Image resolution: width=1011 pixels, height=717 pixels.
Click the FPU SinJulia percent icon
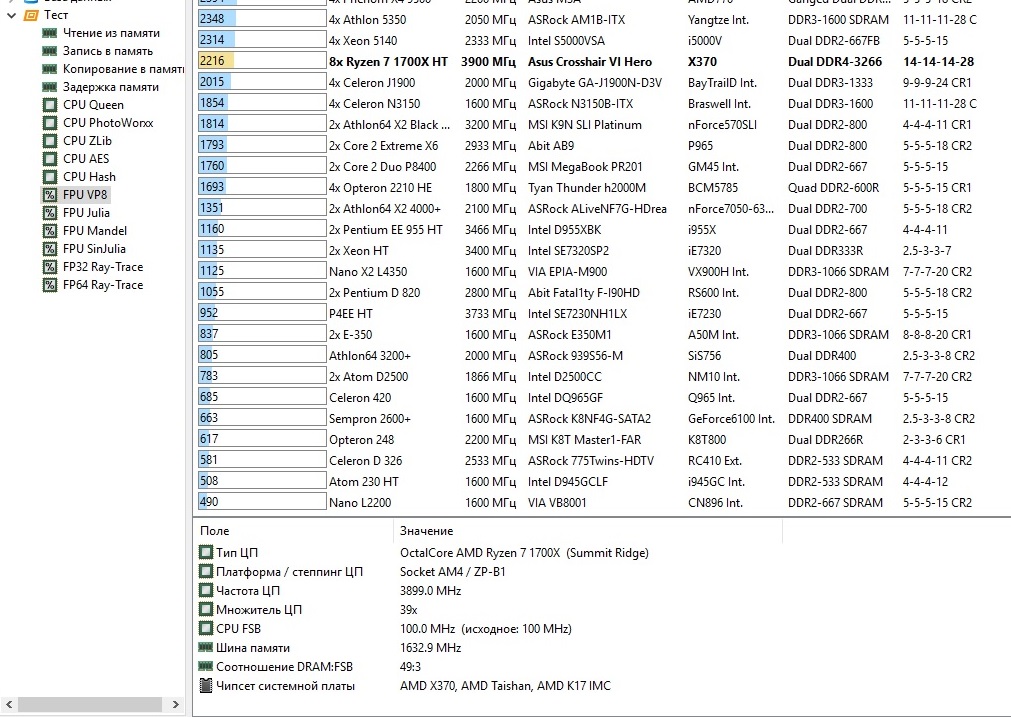click(x=50, y=249)
